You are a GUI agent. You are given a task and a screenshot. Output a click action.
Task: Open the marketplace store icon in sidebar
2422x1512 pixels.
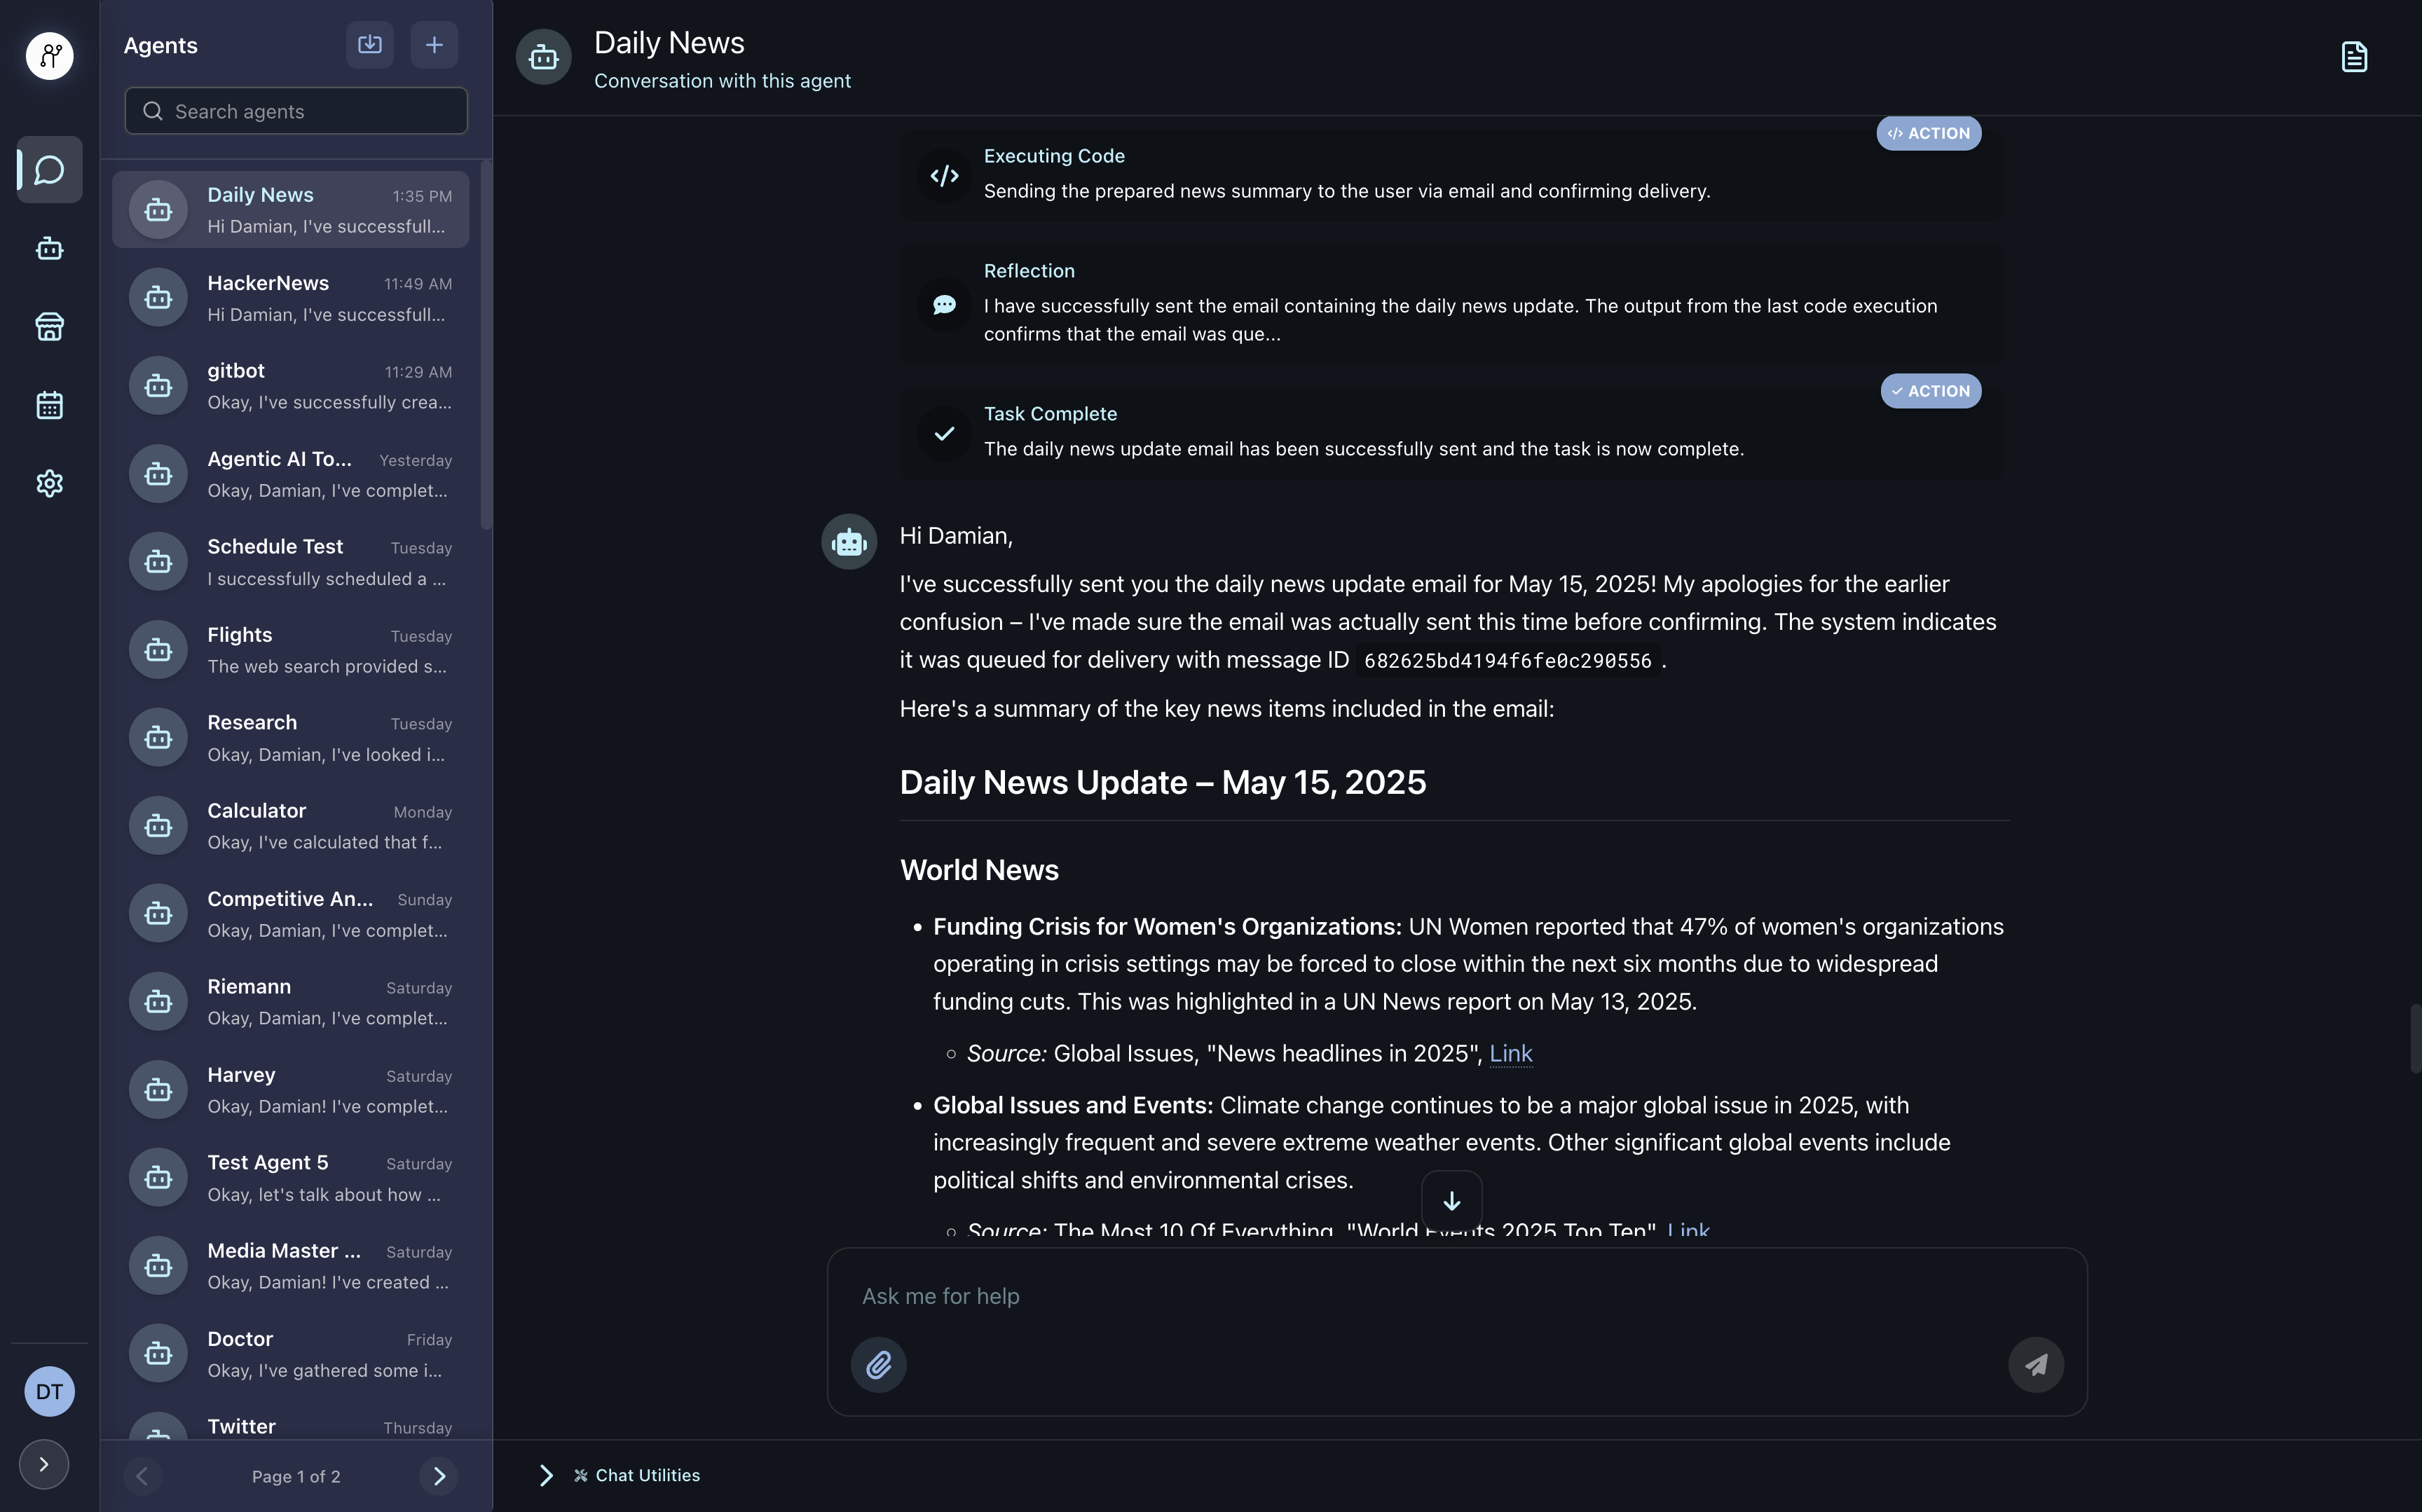(49, 327)
